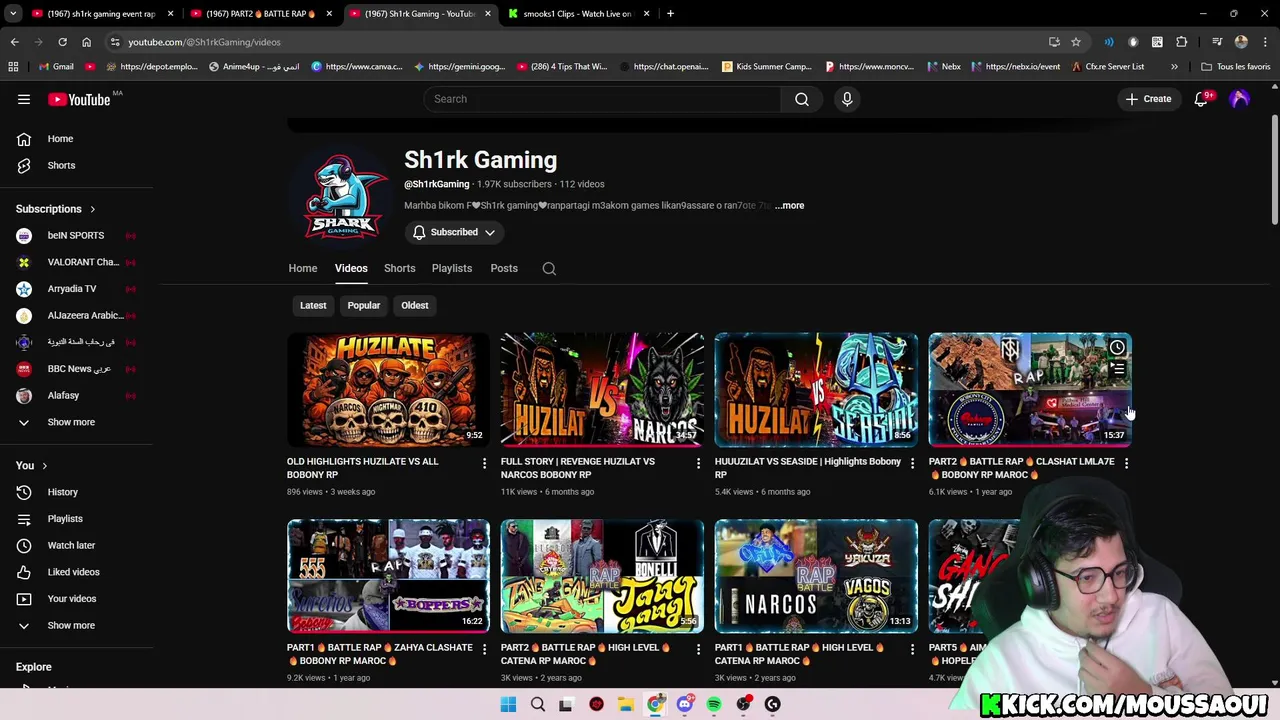Open options menu for PART1 HIGH LEVEL CATENA video
Image resolution: width=1280 pixels, height=720 pixels.
pos(912,649)
